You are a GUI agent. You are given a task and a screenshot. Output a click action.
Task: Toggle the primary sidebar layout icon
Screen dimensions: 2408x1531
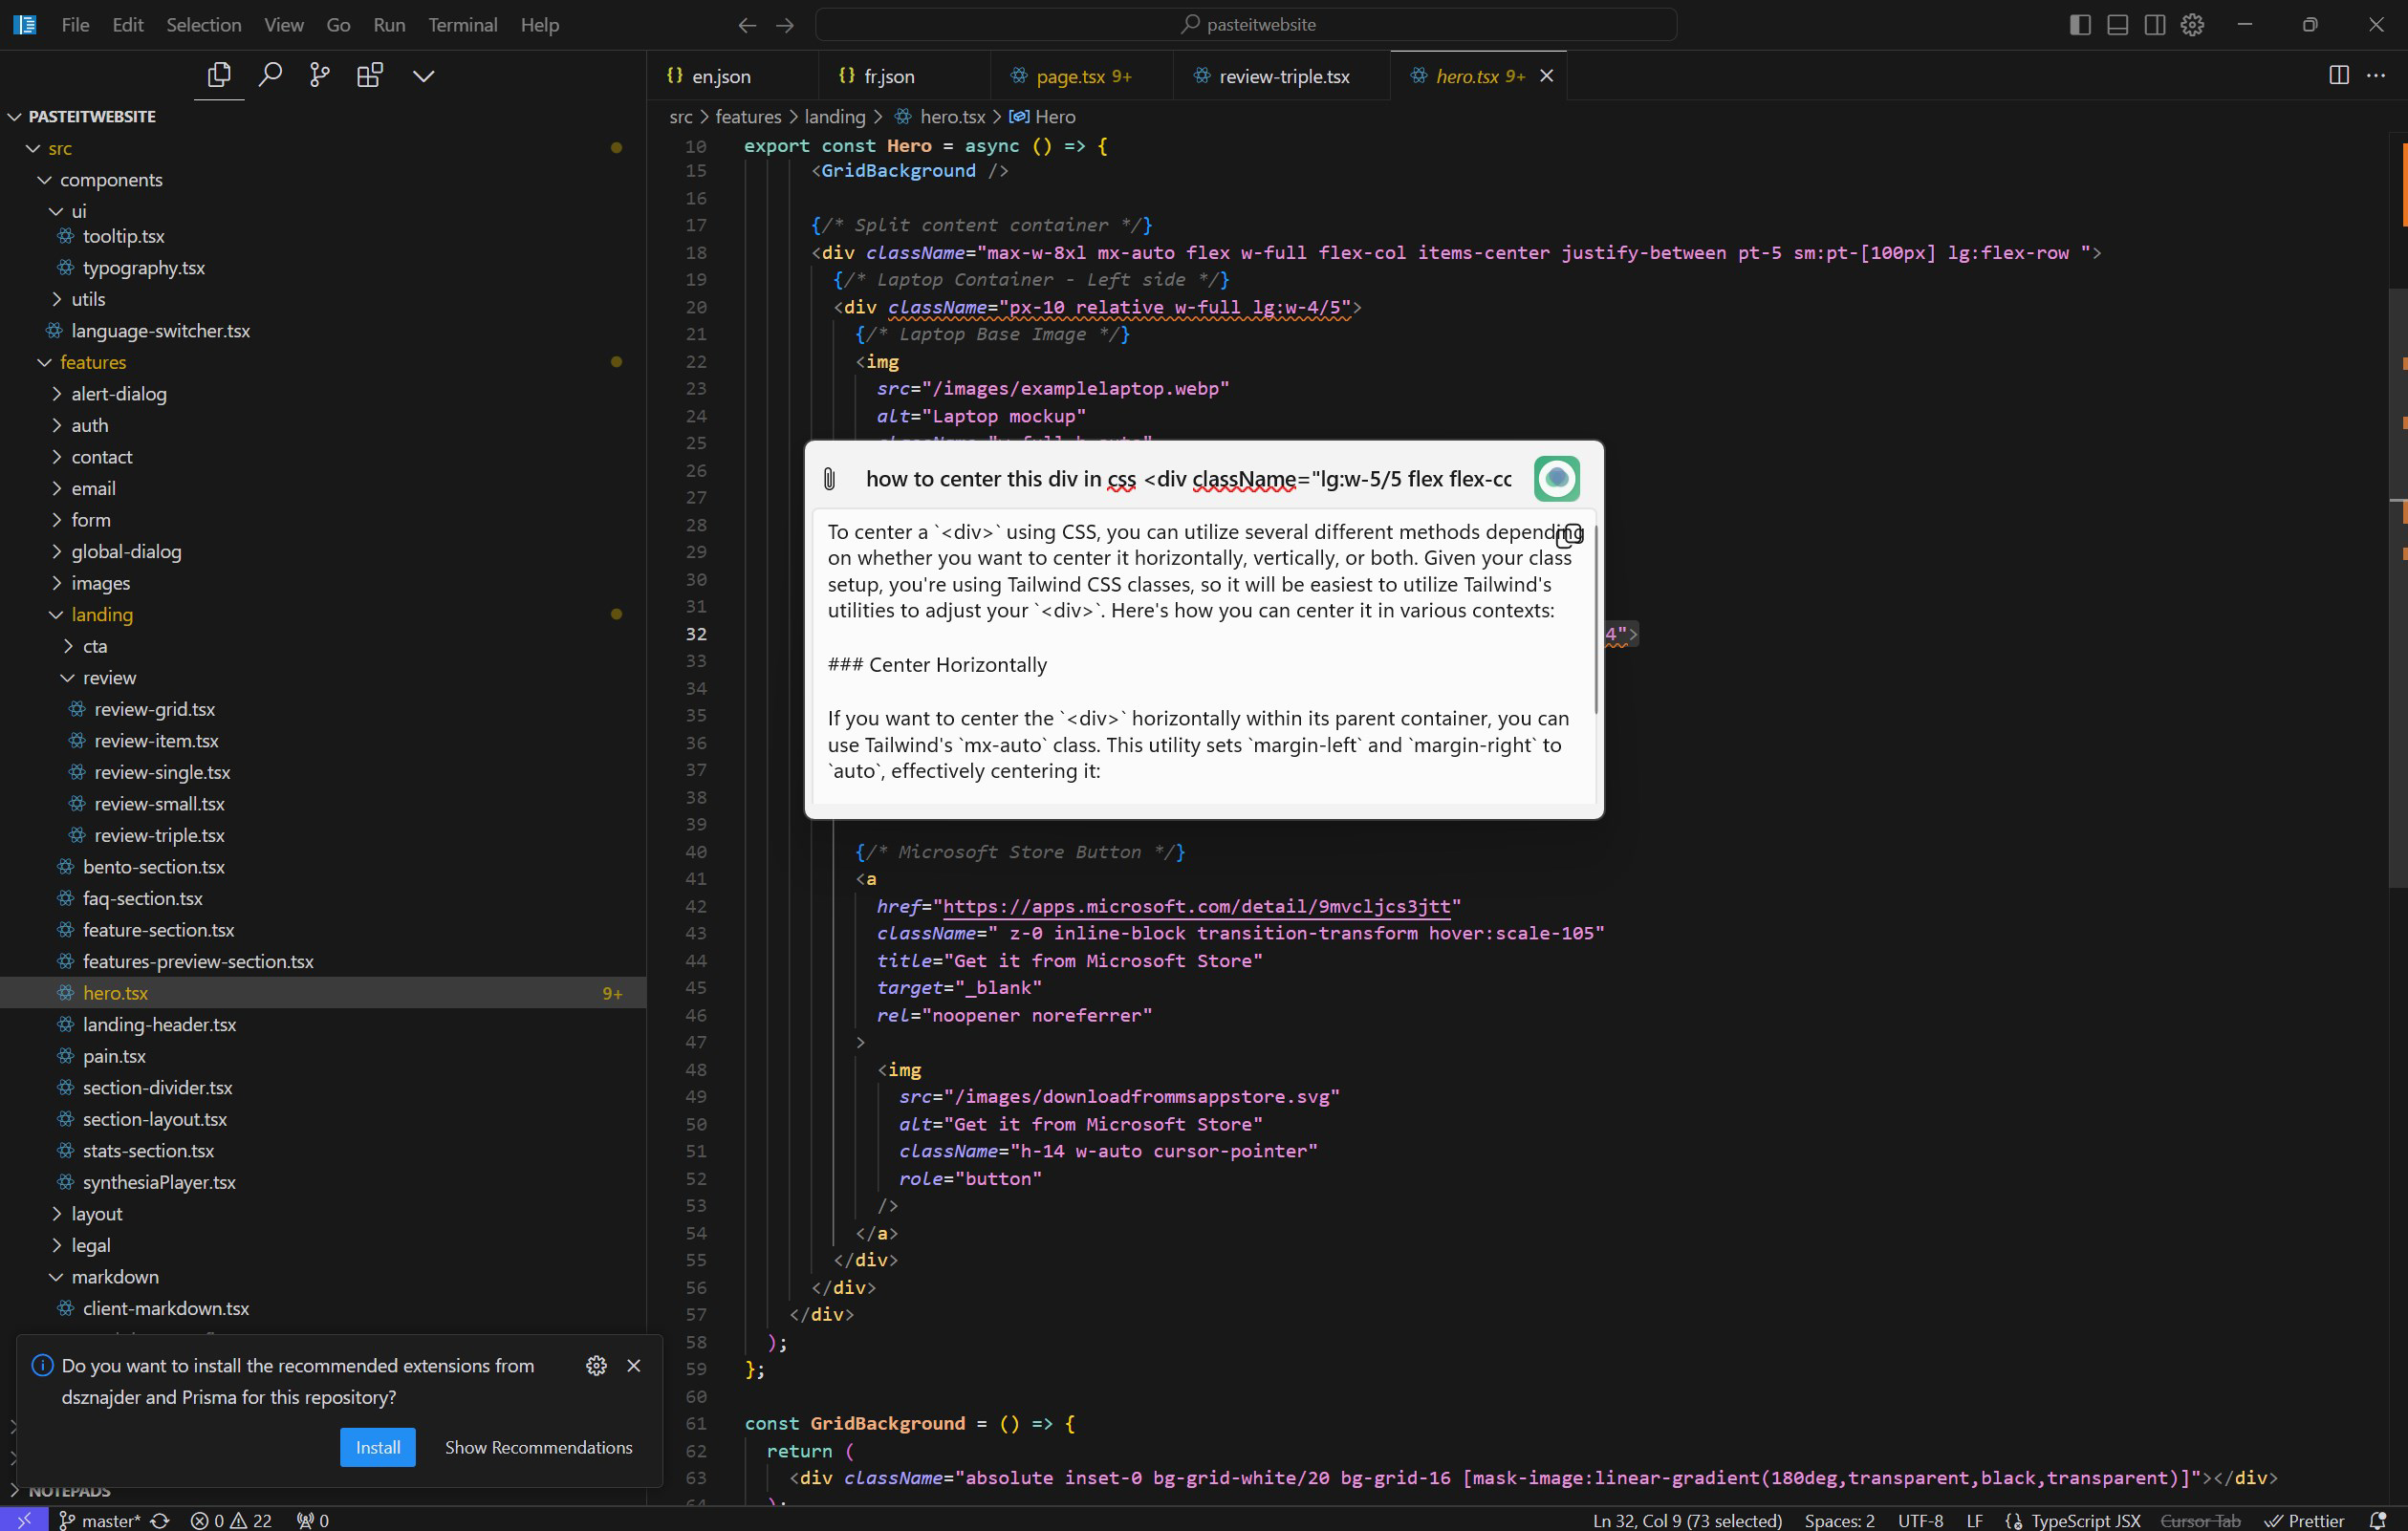[x=2080, y=25]
